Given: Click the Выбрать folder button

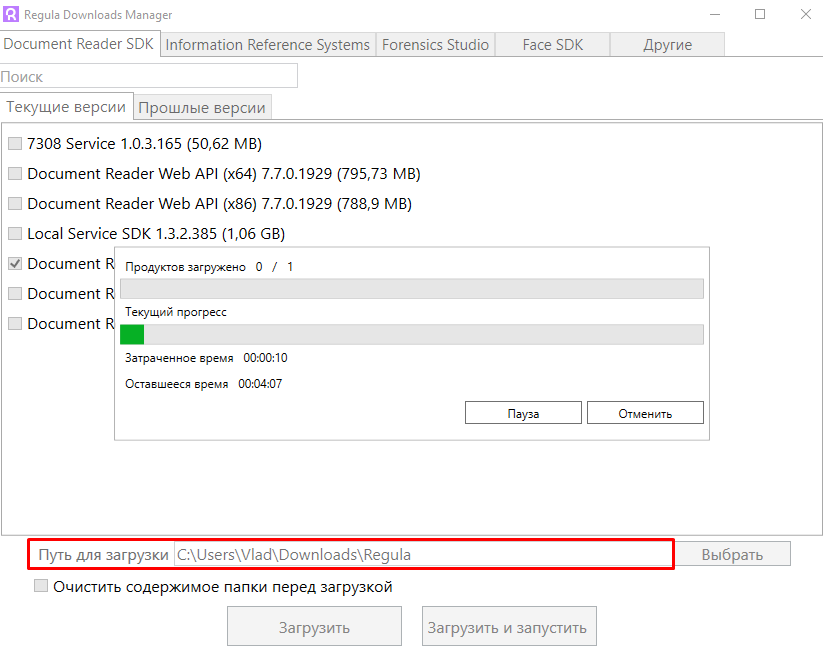Looking at the screenshot, I should point(732,554).
